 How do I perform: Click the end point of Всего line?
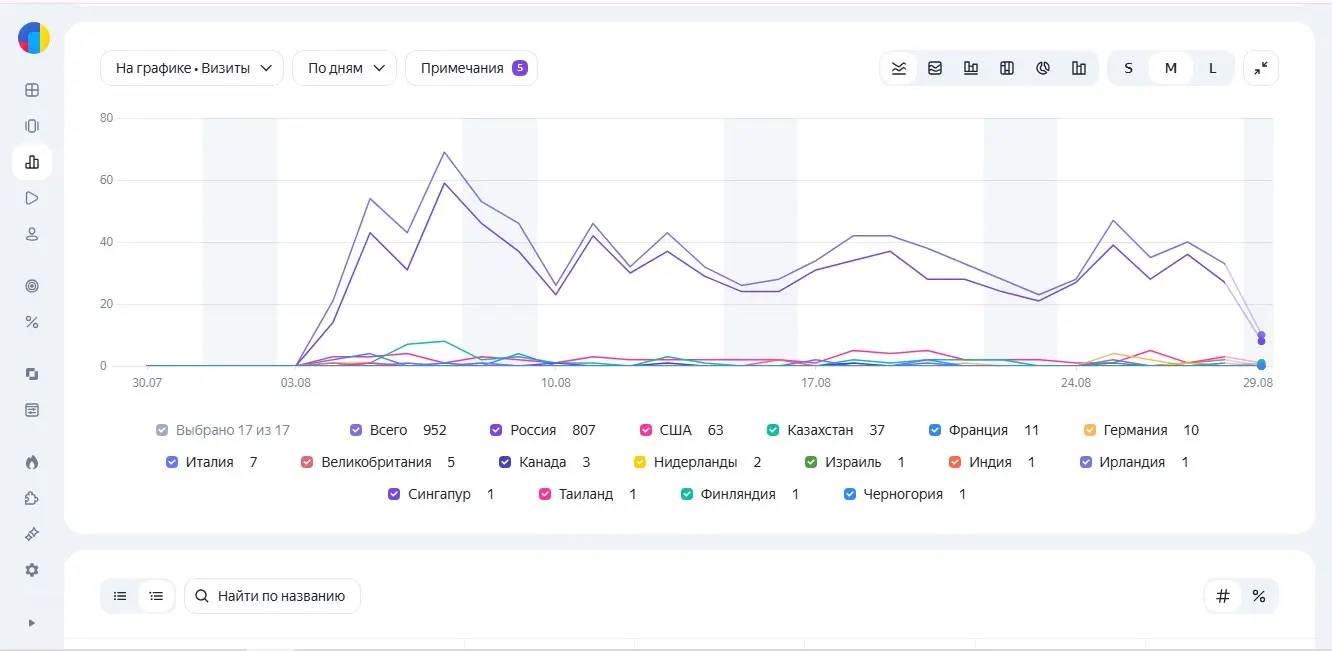coord(1262,335)
